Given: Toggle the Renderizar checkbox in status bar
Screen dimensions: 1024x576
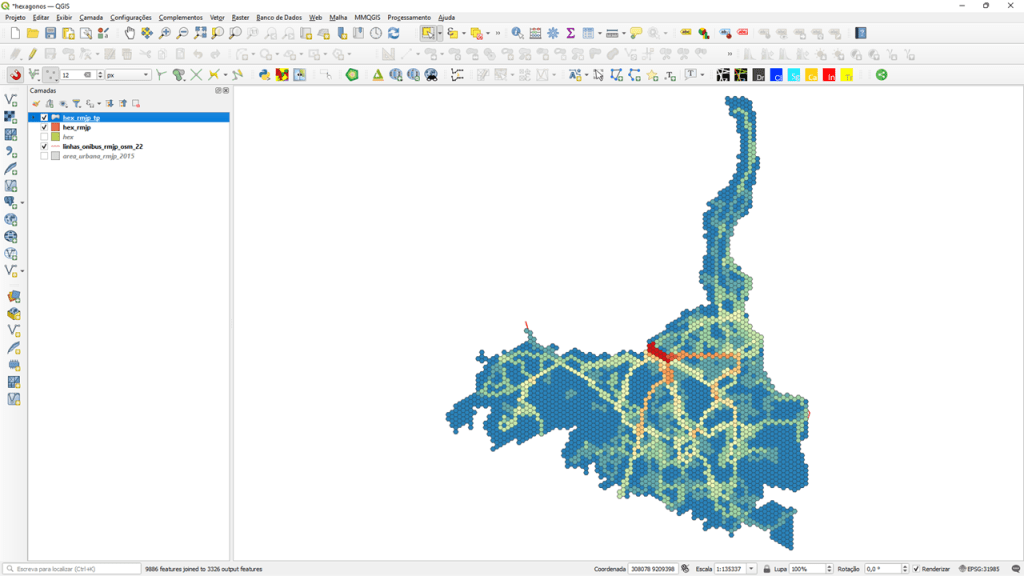Looking at the screenshot, I should coord(916,569).
